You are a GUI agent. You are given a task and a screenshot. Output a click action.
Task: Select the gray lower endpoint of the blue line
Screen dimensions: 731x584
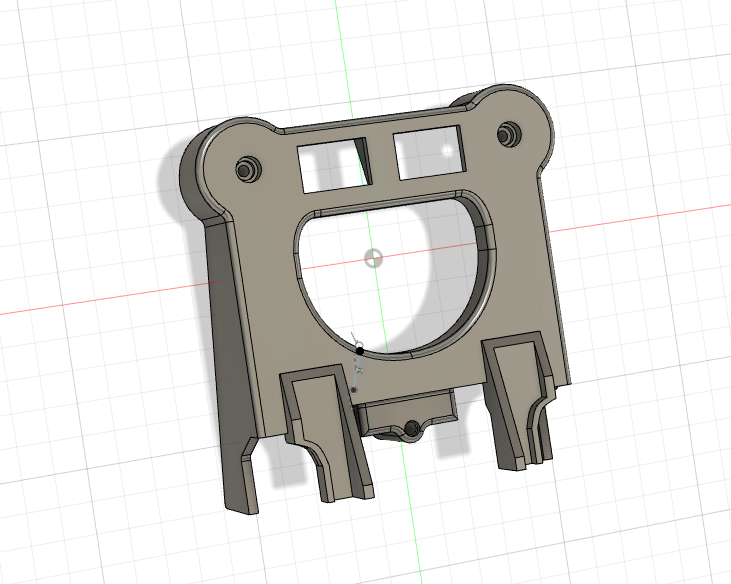tap(354, 390)
